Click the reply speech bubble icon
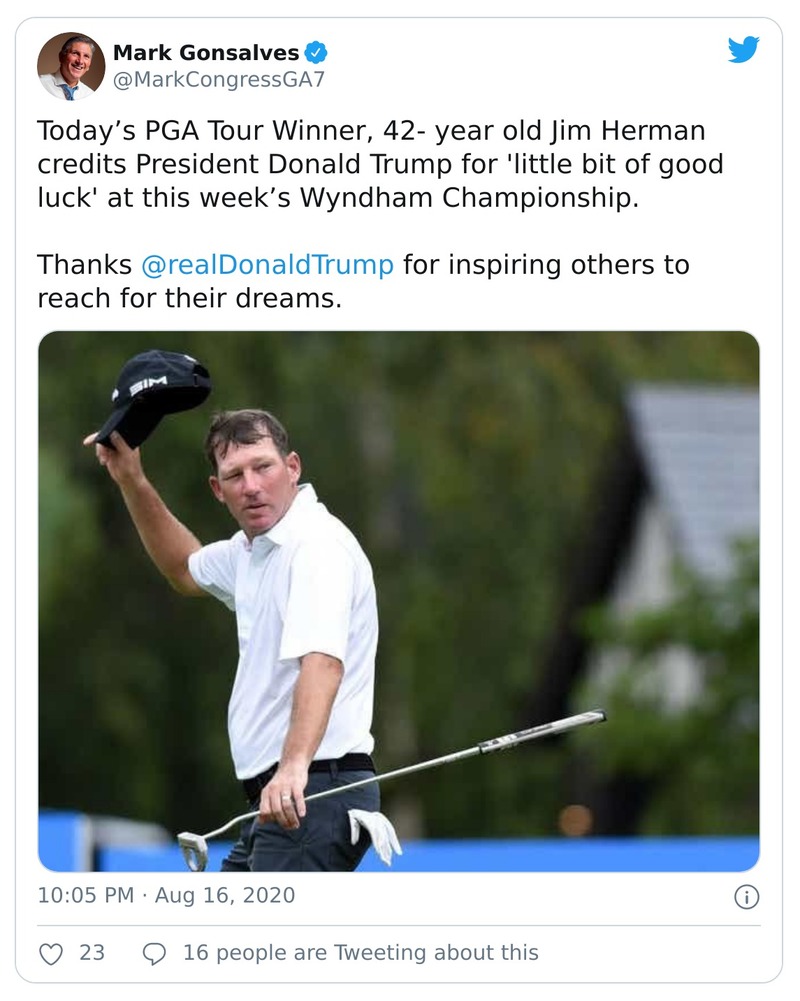800x1001 pixels. [154, 953]
